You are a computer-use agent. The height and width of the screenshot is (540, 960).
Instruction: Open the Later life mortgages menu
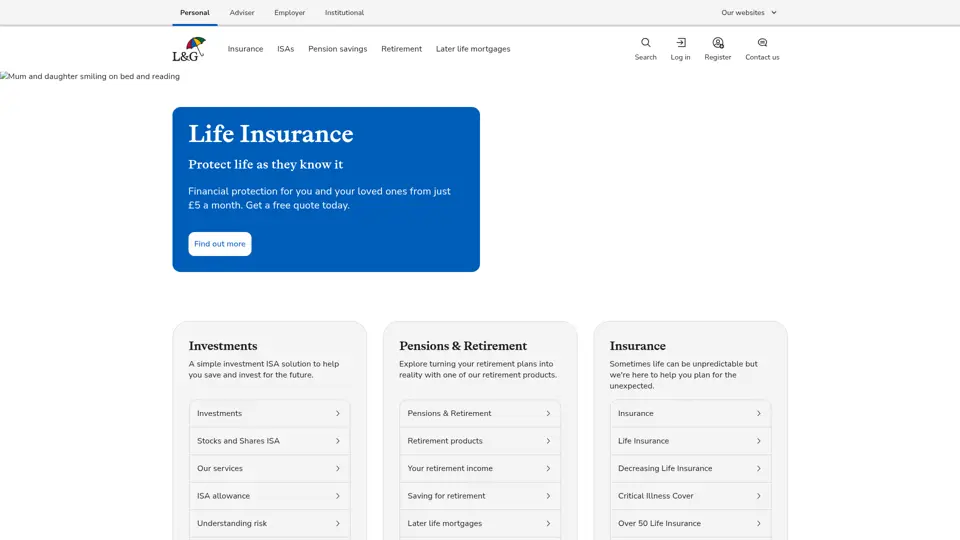tap(473, 49)
